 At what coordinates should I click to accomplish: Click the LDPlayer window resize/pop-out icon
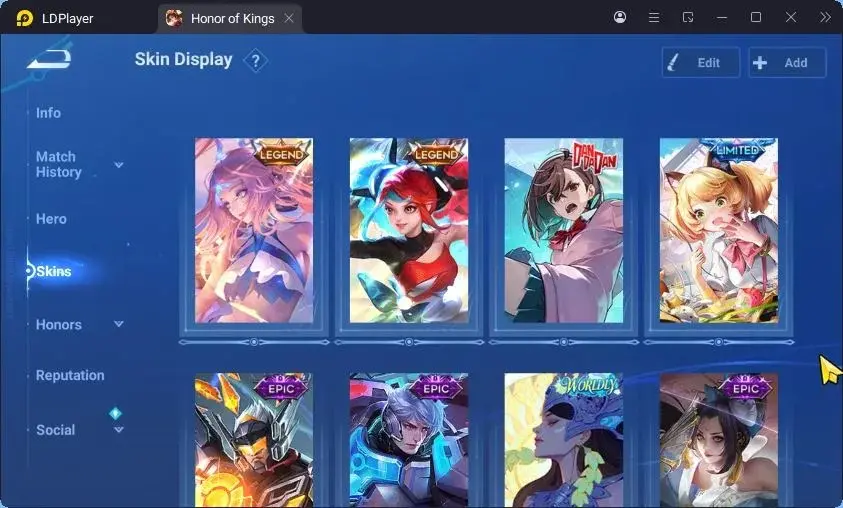[x=688, y=18]
